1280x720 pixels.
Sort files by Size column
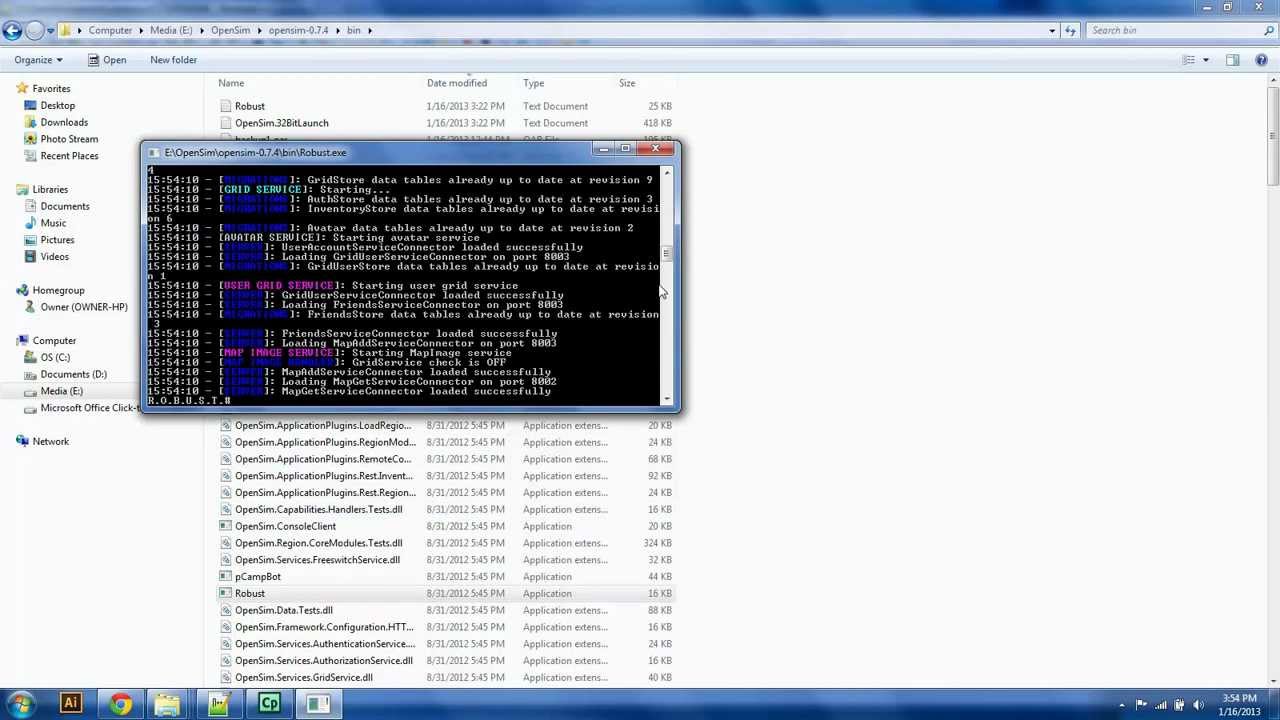[627, 83]
